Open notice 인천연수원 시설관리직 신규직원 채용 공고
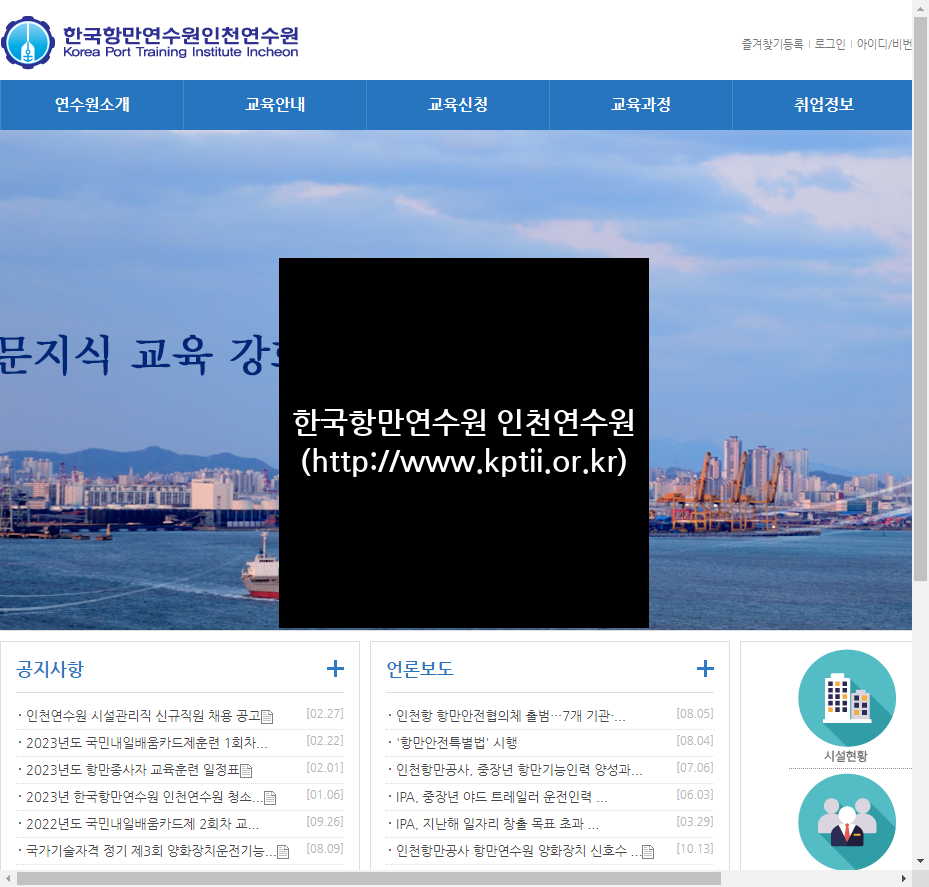This screenshot has height=887, width=929. 143,716
